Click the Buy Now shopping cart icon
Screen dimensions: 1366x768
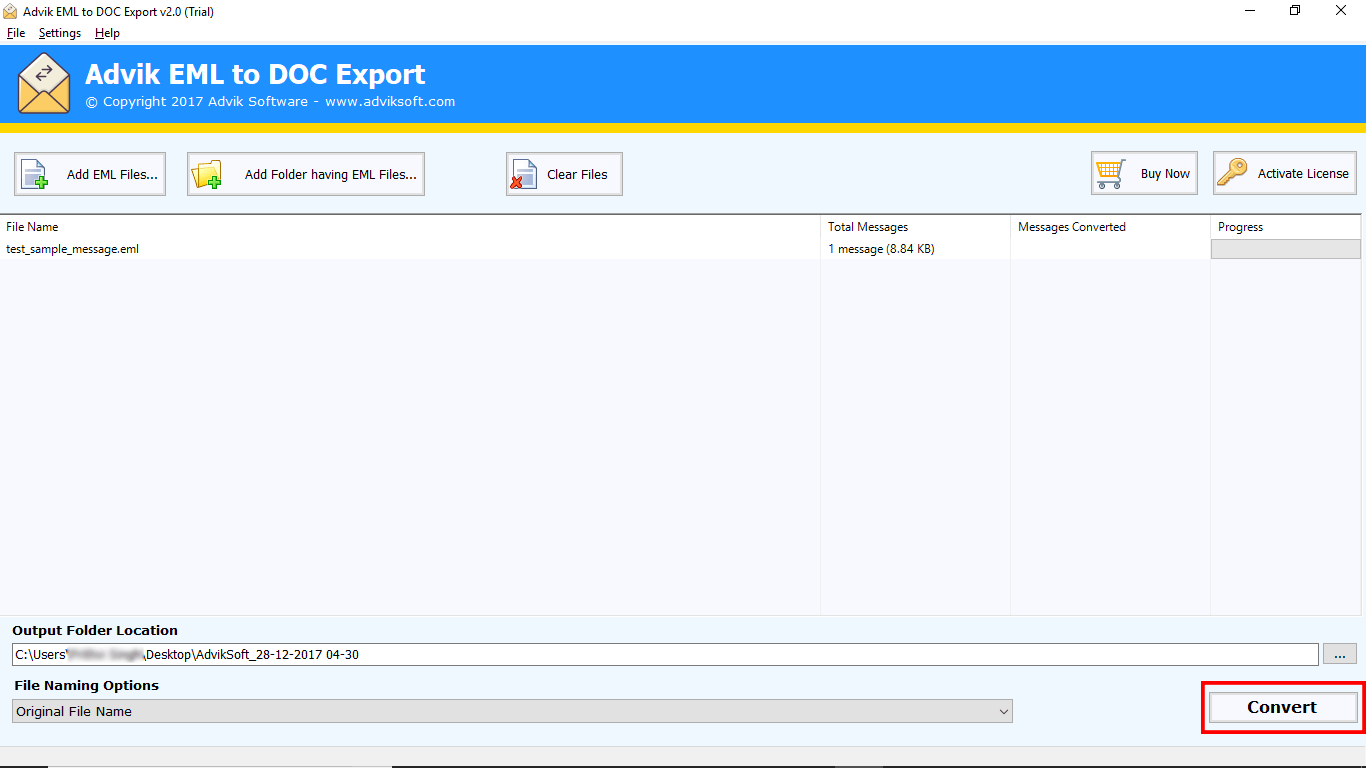coord(1110,173)
